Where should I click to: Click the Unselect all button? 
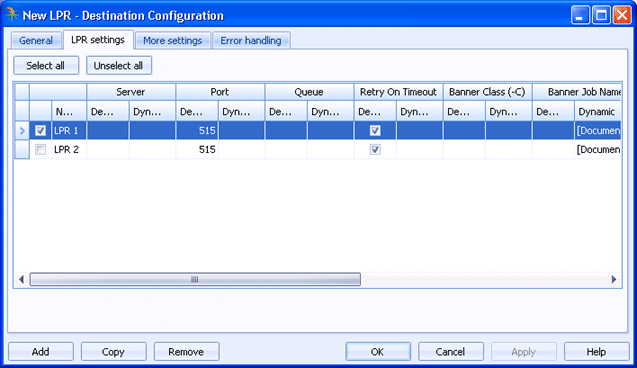[119, 65]
